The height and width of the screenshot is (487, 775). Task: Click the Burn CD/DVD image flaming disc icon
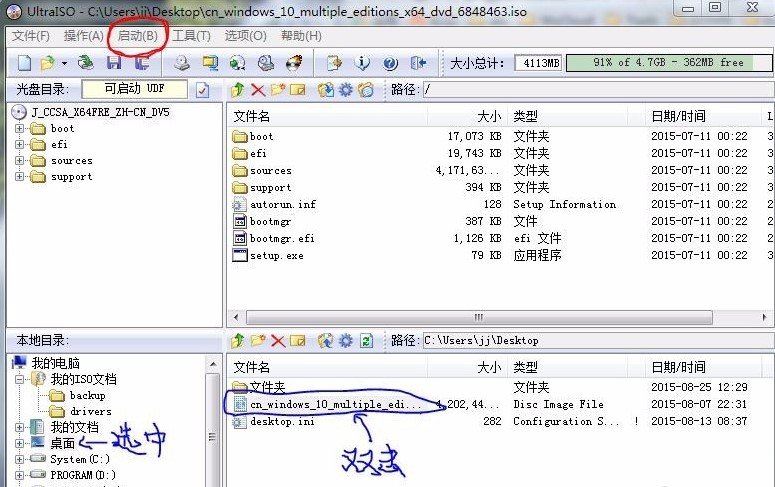tap(294, 63)
